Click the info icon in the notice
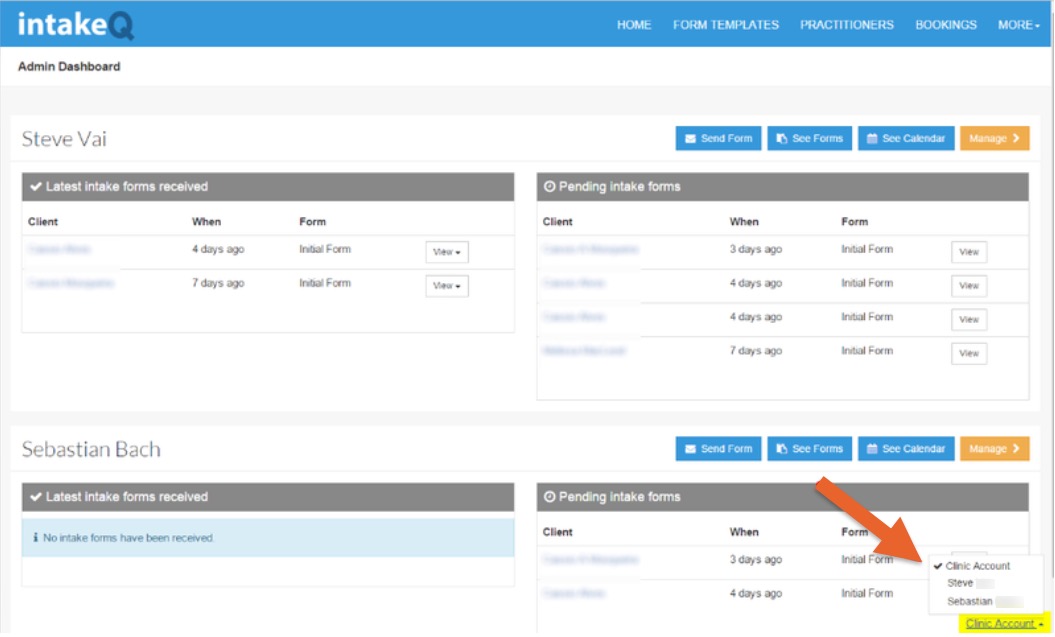 click(35, 537)
